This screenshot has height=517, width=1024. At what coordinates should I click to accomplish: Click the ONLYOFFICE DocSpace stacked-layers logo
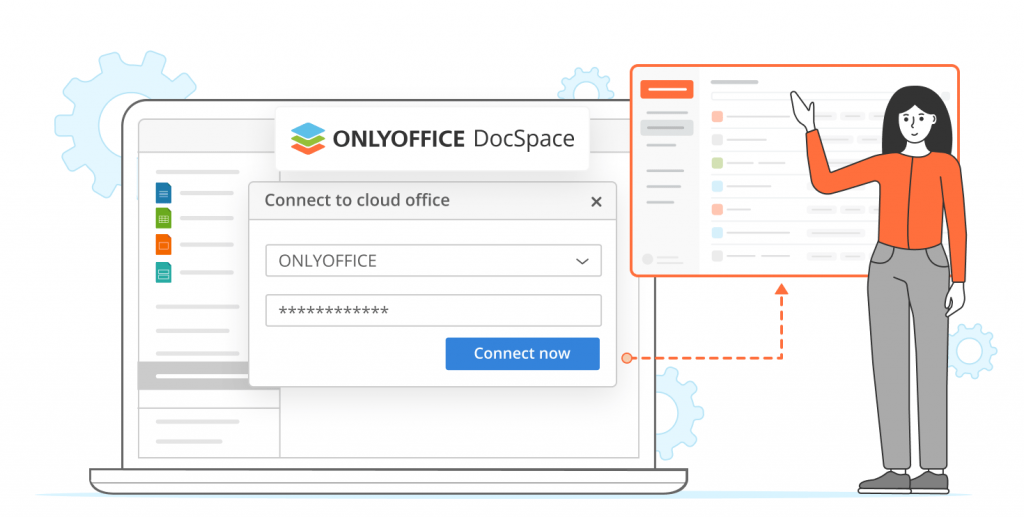tap(308, 138)
